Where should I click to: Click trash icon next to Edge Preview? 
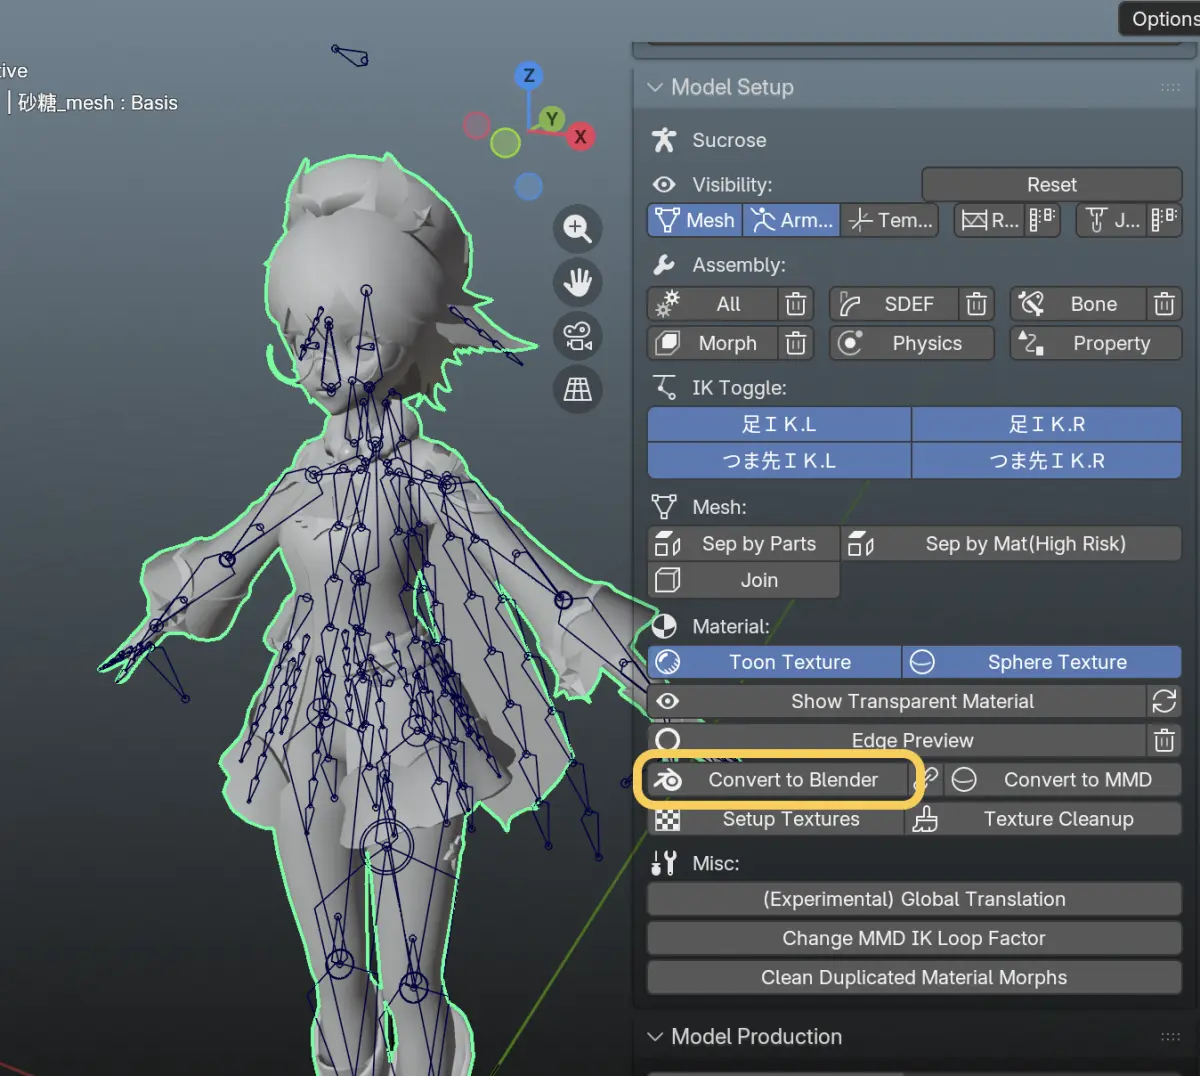[x=1164, y=740]
